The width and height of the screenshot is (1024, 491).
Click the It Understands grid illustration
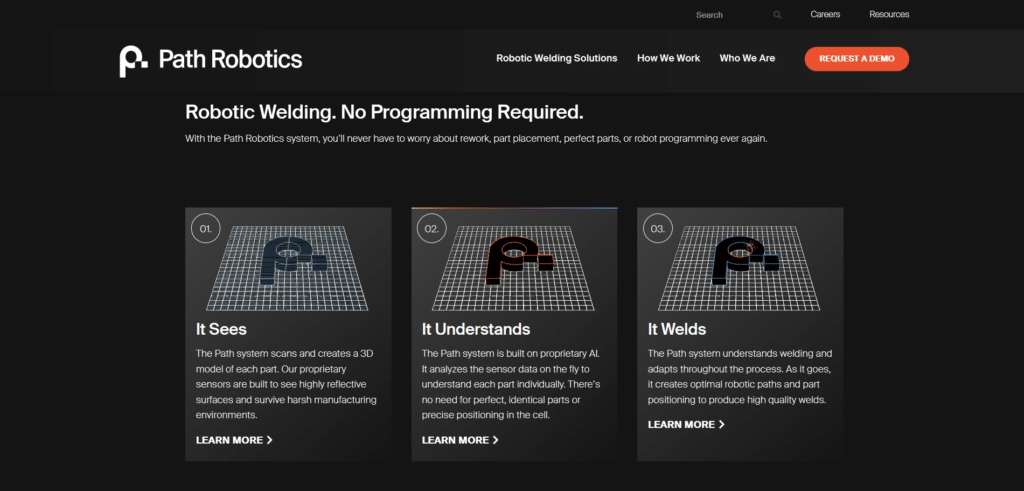coord(513,269)
